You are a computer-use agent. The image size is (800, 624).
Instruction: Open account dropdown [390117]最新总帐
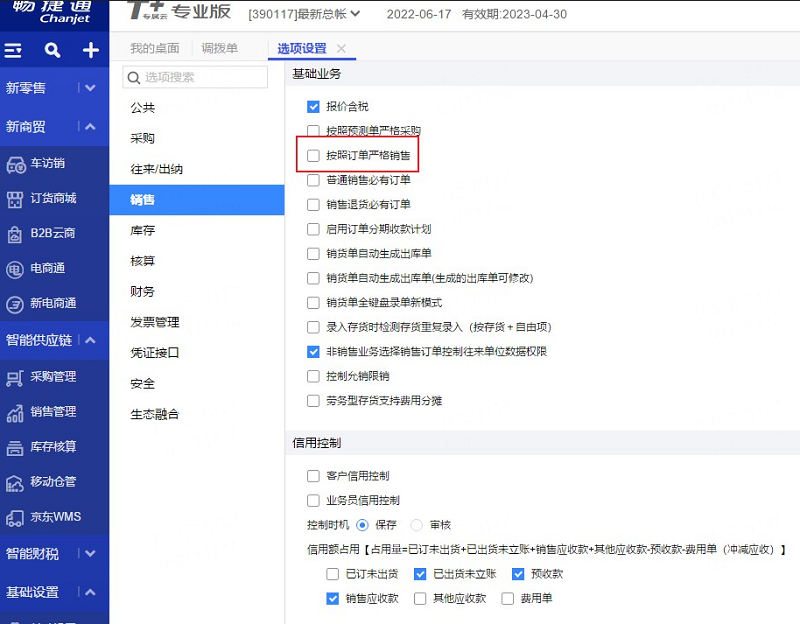[x=304, y=14]
